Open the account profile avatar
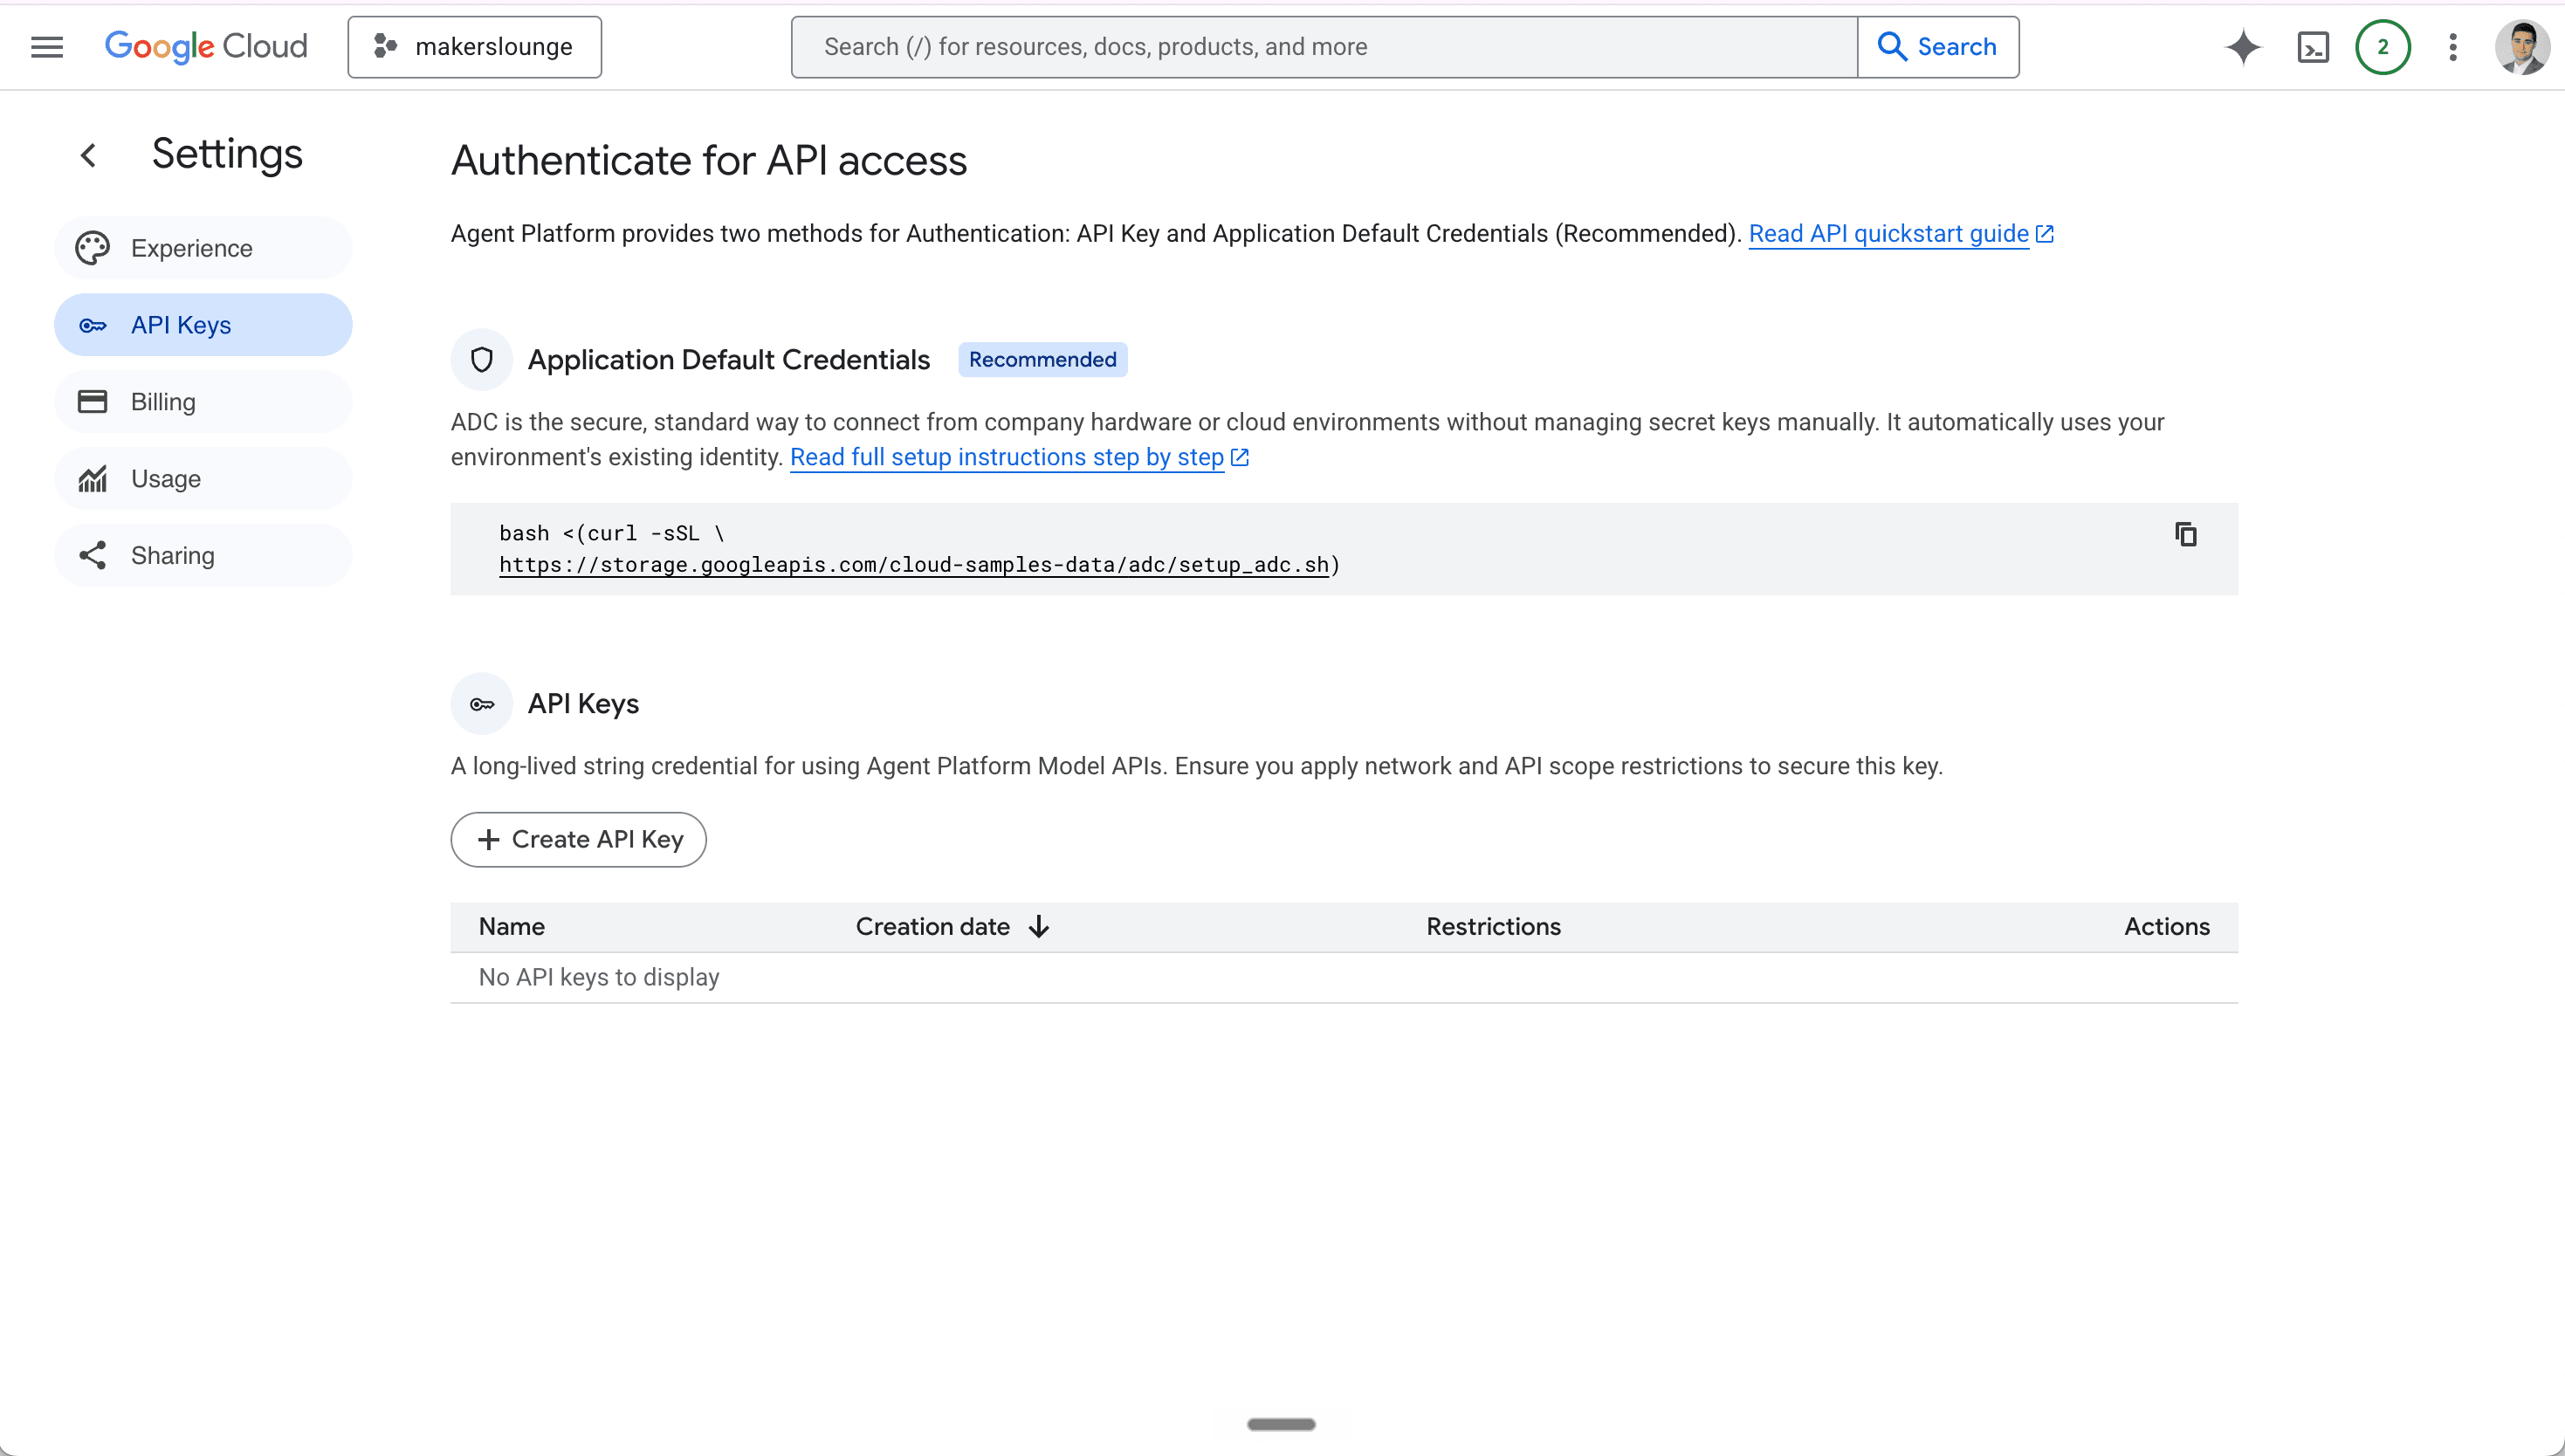 pyautogui.click(x=2522, y=47)
